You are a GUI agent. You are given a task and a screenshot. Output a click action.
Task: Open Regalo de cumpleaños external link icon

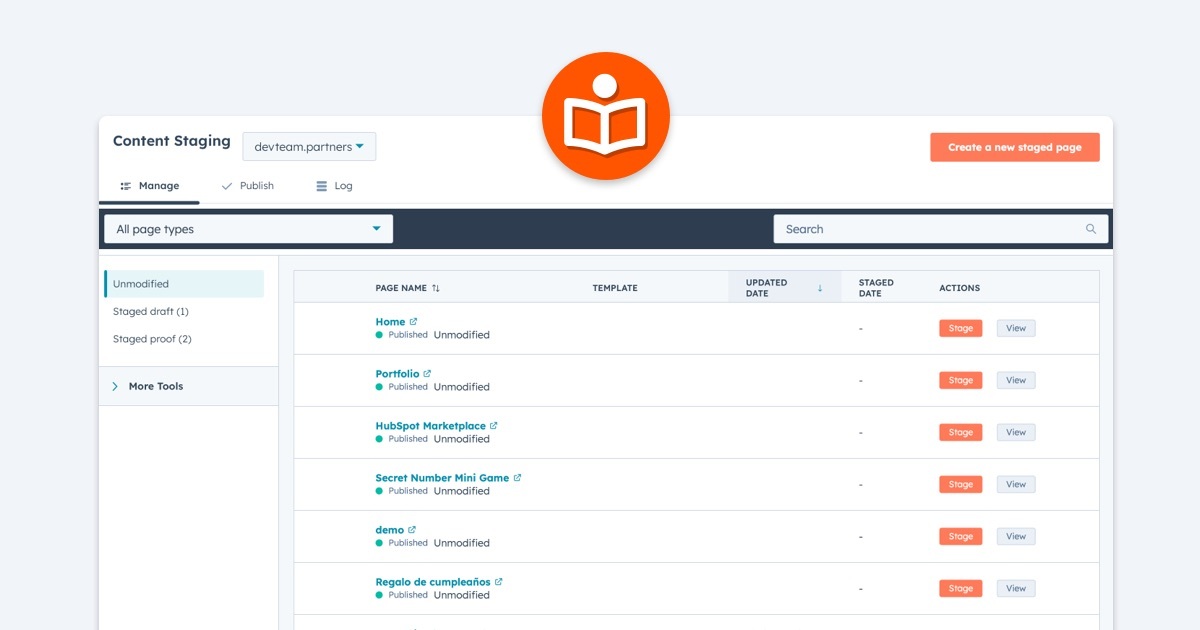pos(497,581)
